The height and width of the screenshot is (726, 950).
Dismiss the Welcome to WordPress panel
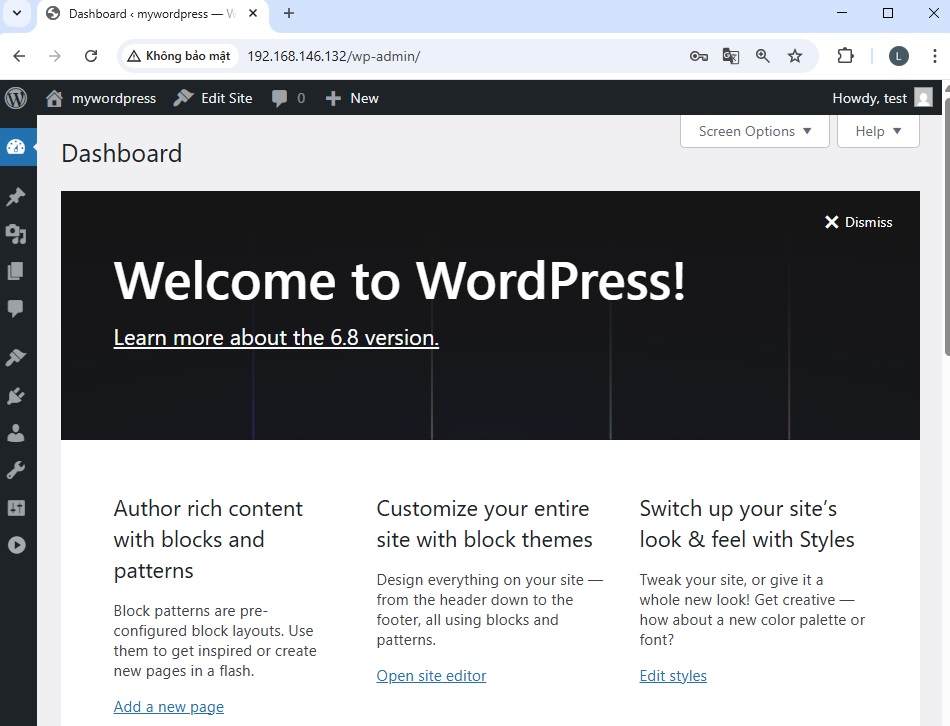pyautogui.click(x=858, y=222)
